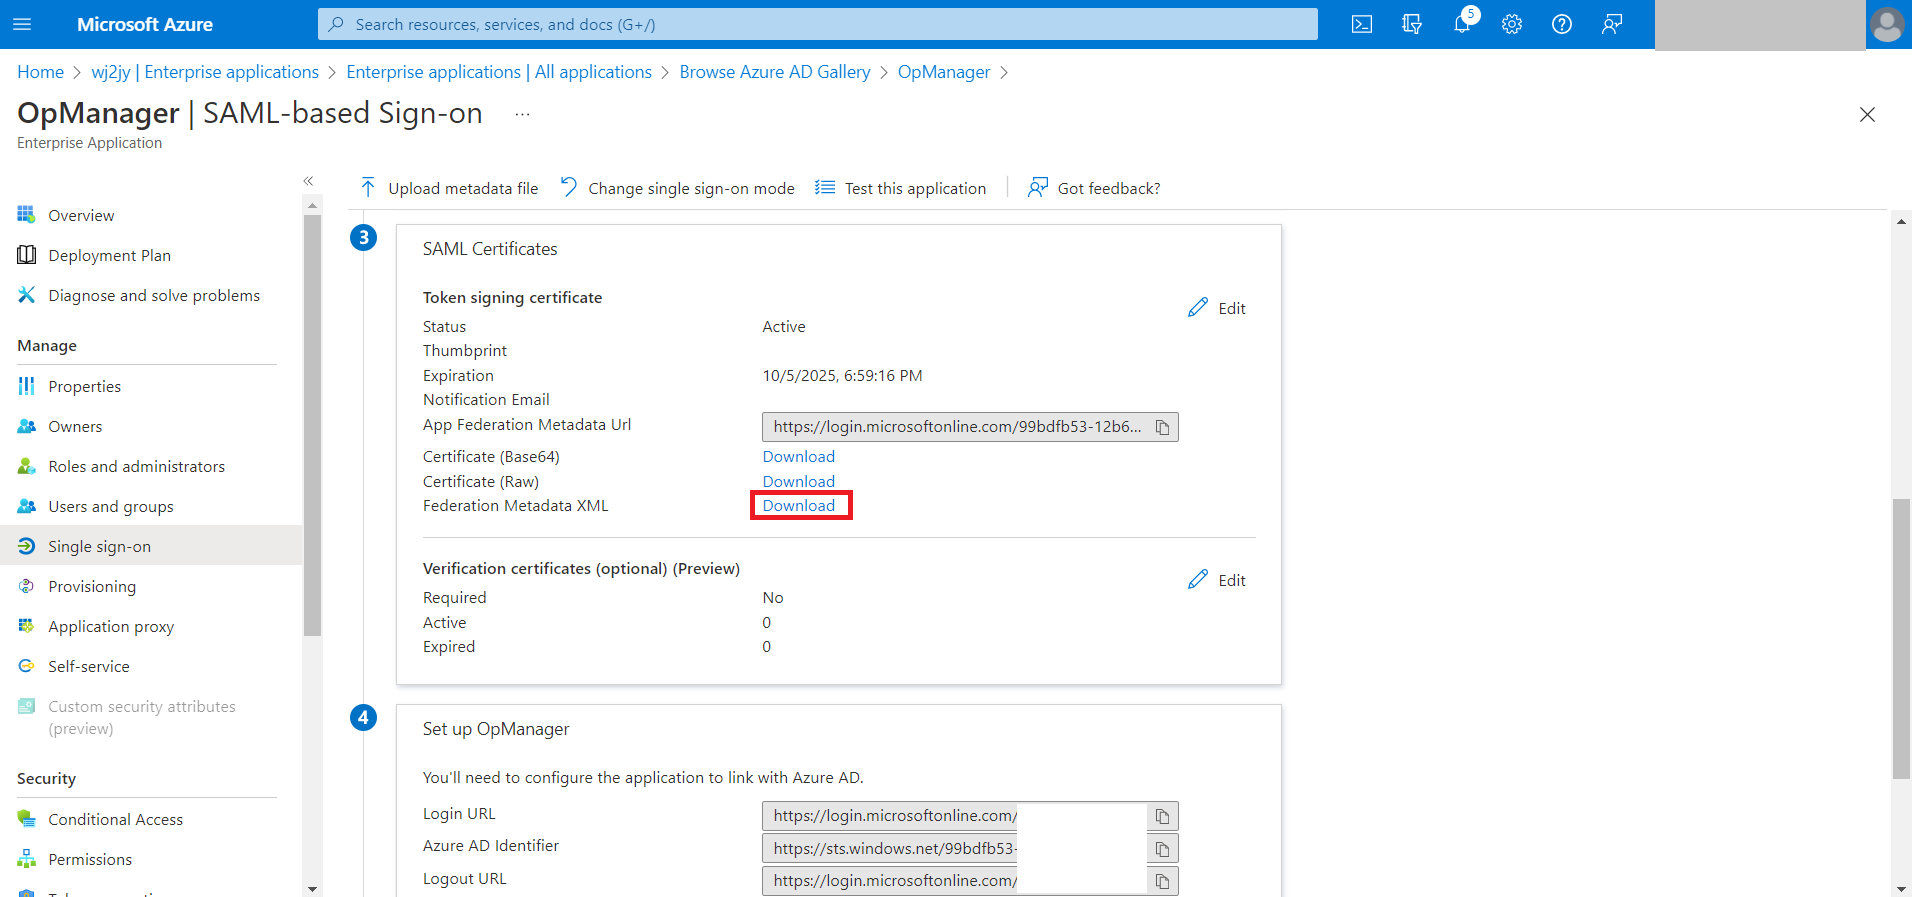The width and height of the screenshot is (1912, 897).
Task: Open wj2jy | Enterprise applications breadcrumb
Action: coord(205,72)
